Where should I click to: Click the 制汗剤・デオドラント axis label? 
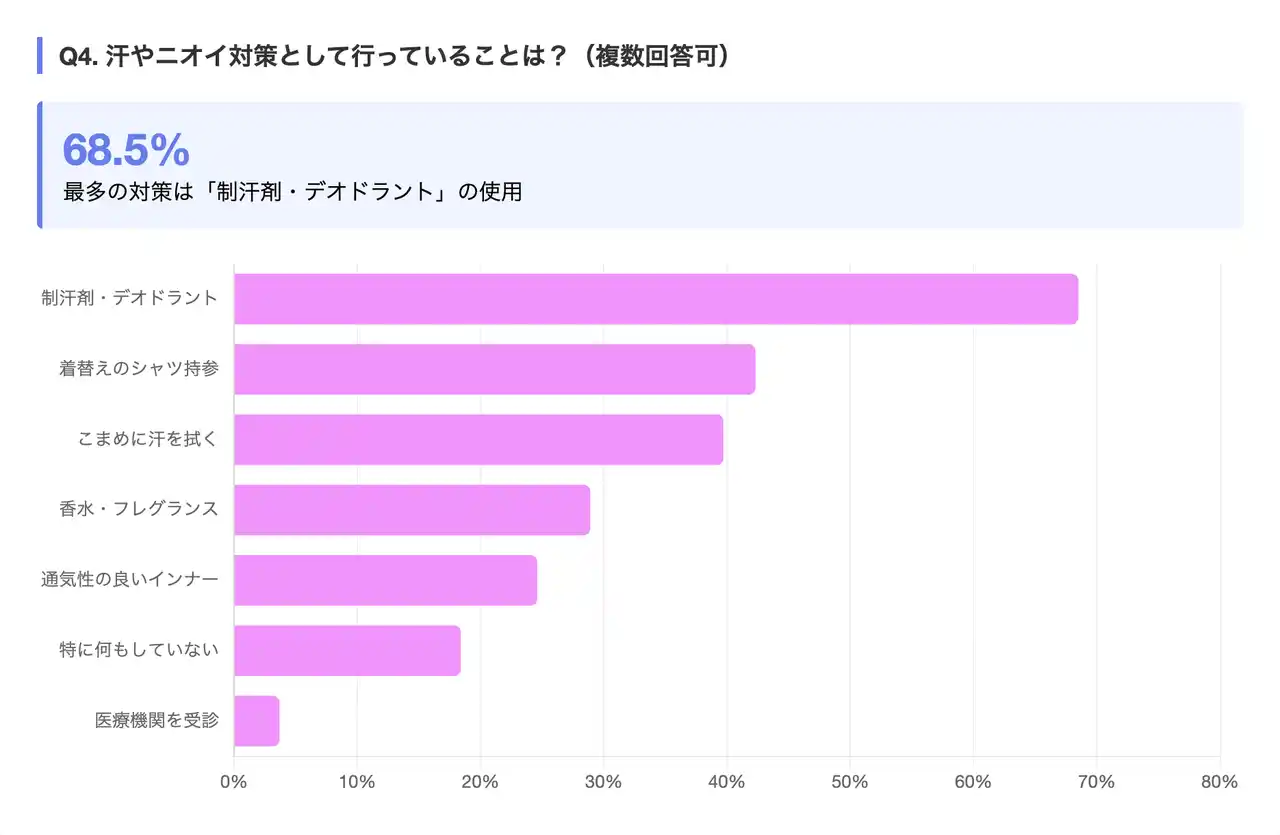point(130,298)
